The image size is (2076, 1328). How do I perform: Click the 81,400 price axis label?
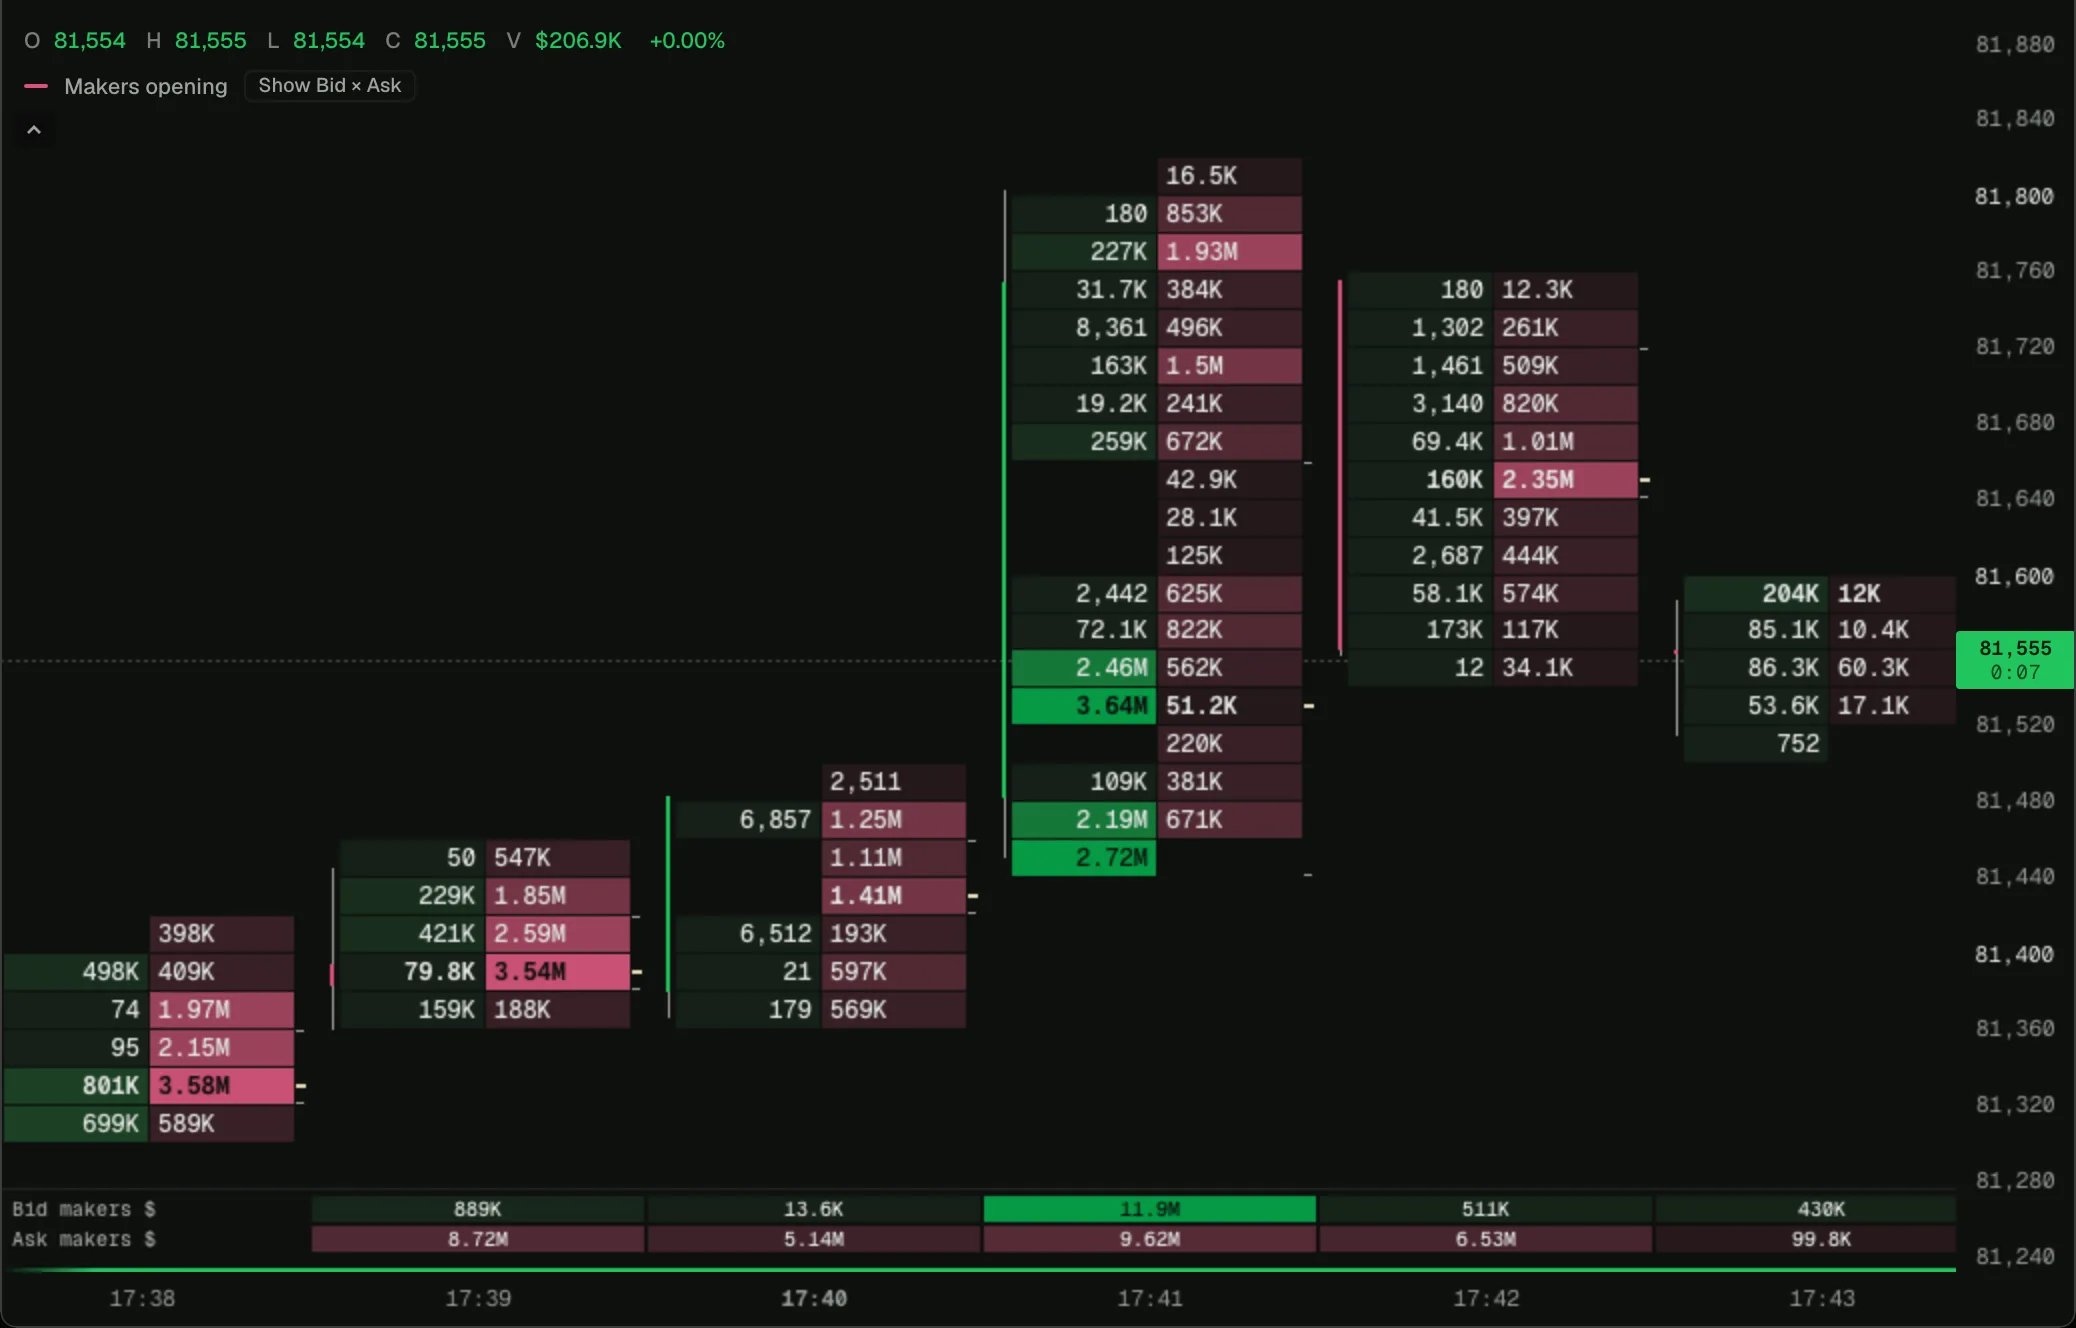click(x=2014, y=954)
